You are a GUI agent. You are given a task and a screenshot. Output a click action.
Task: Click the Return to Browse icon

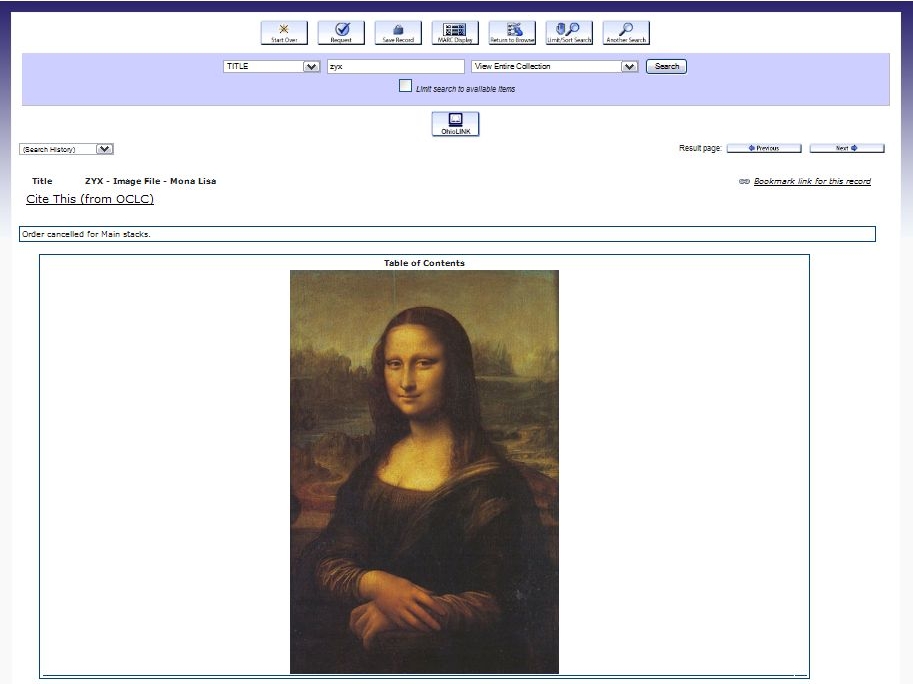(x=512, y=33)
